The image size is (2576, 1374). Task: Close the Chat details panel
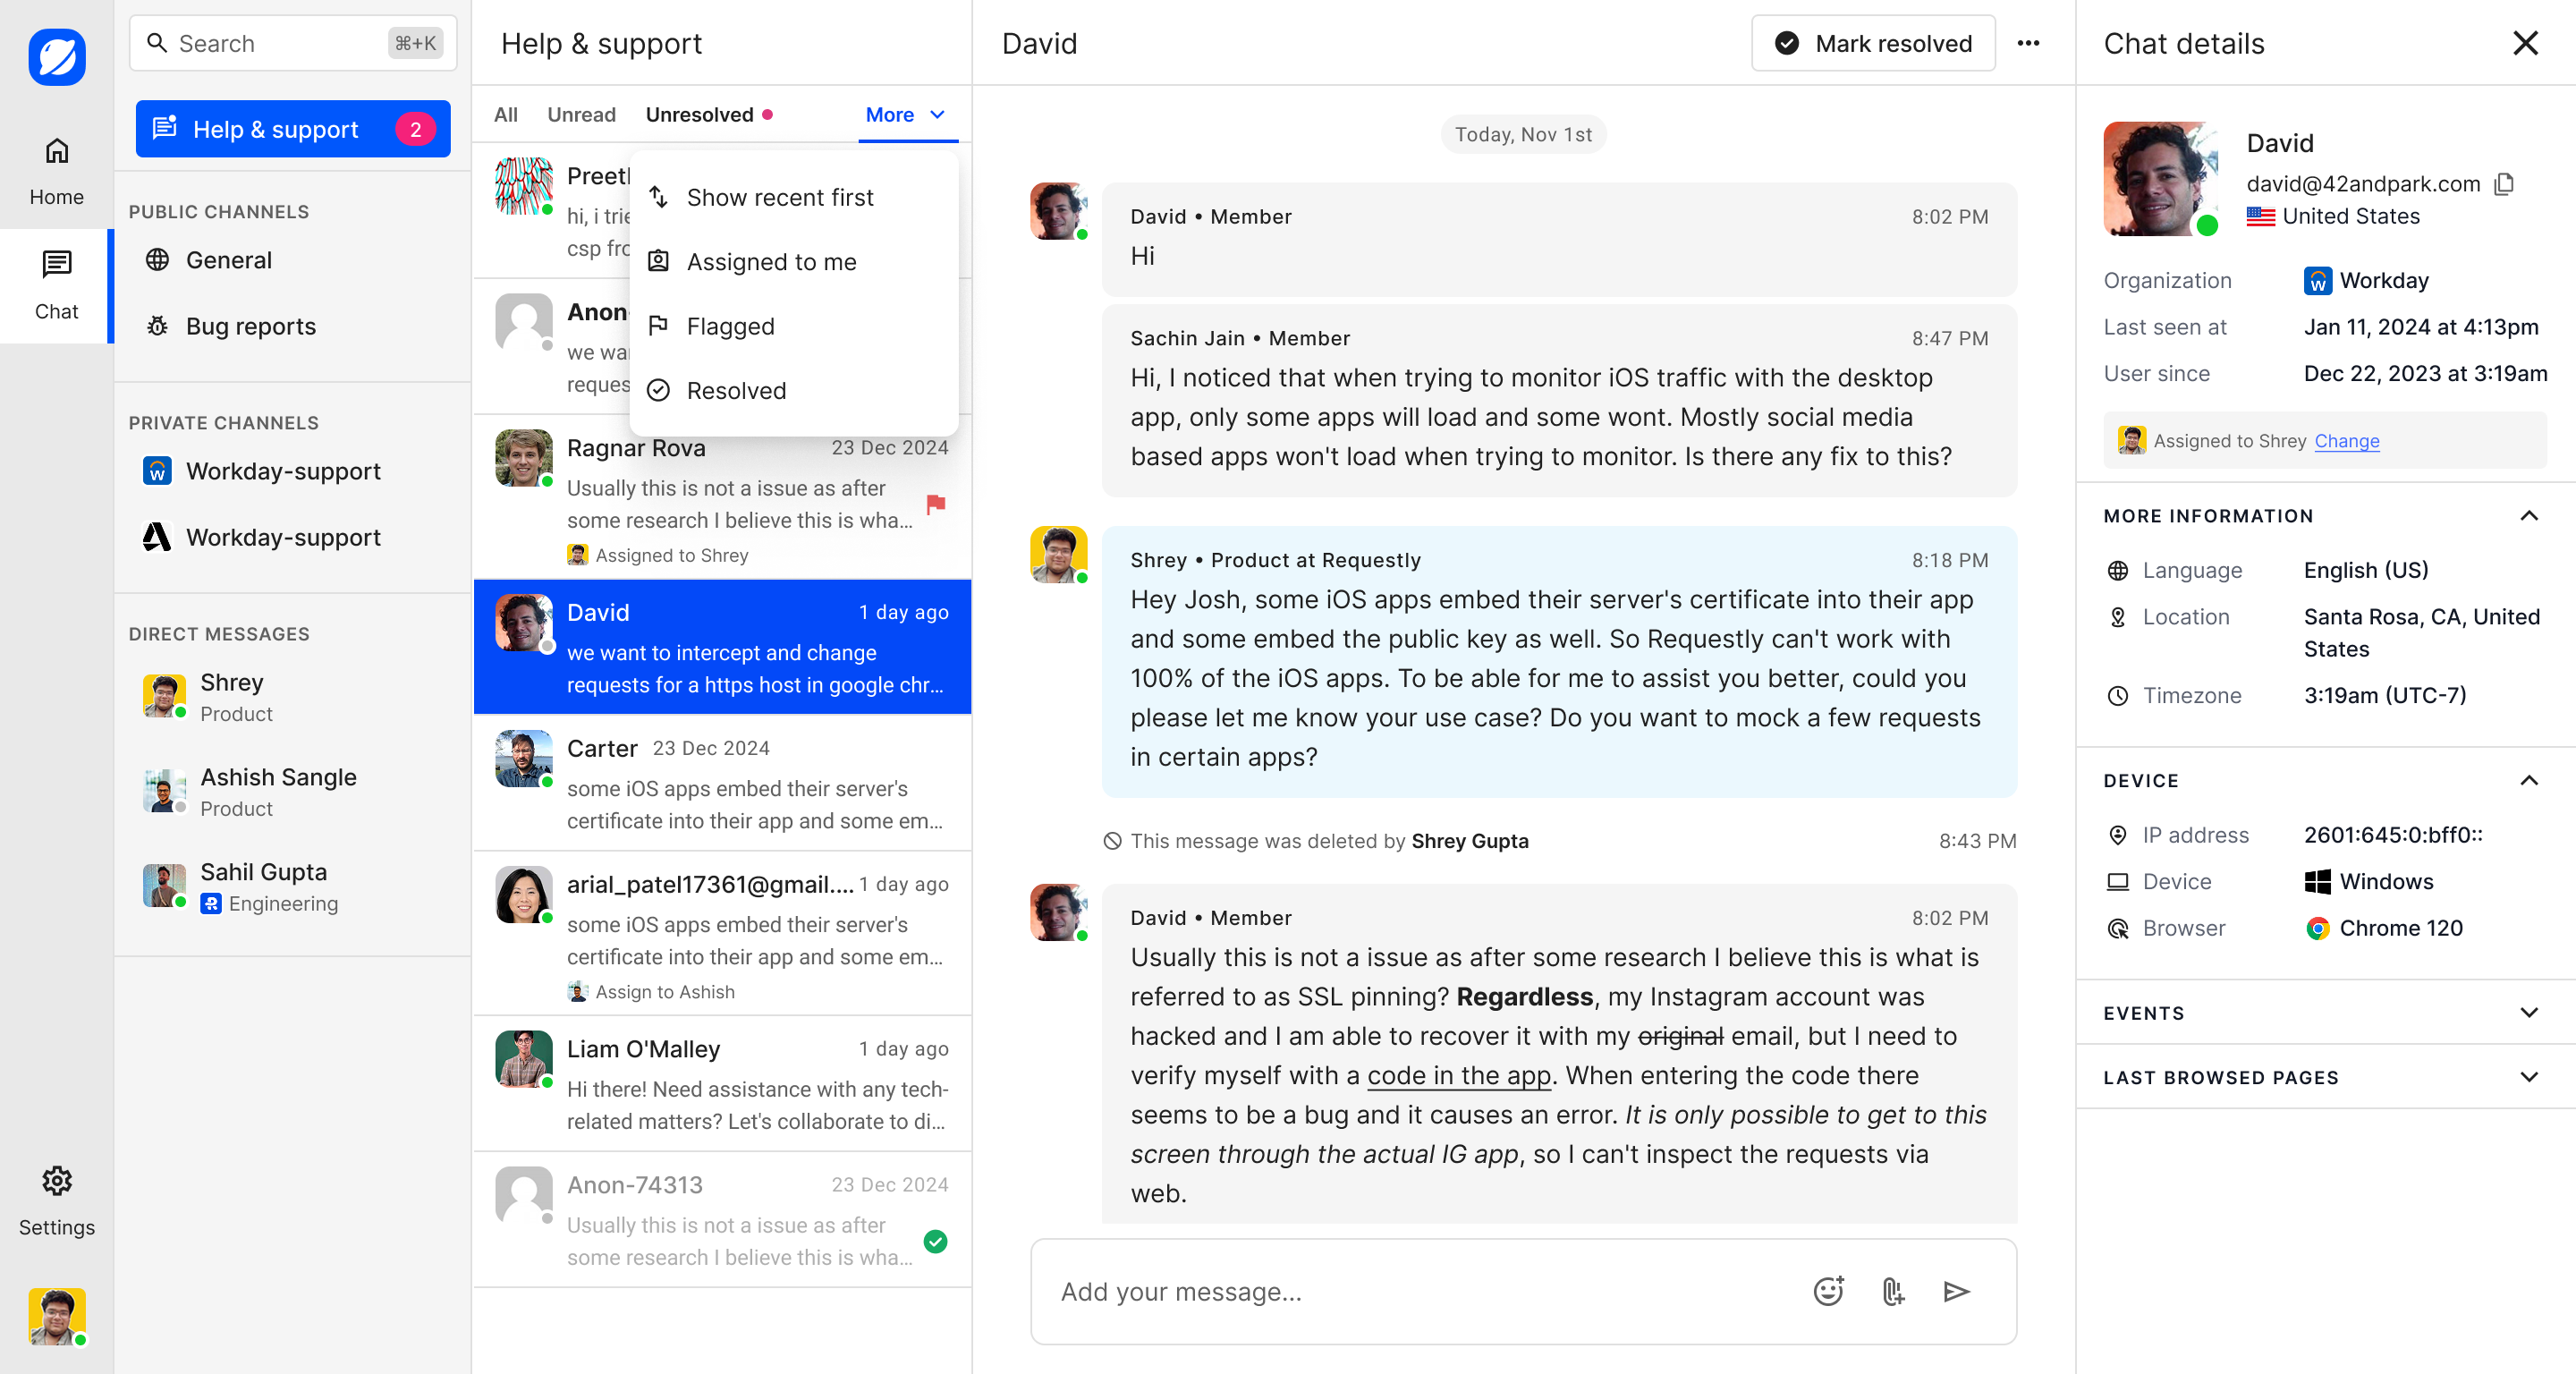pyautogui.click(x=2525, y=43)
